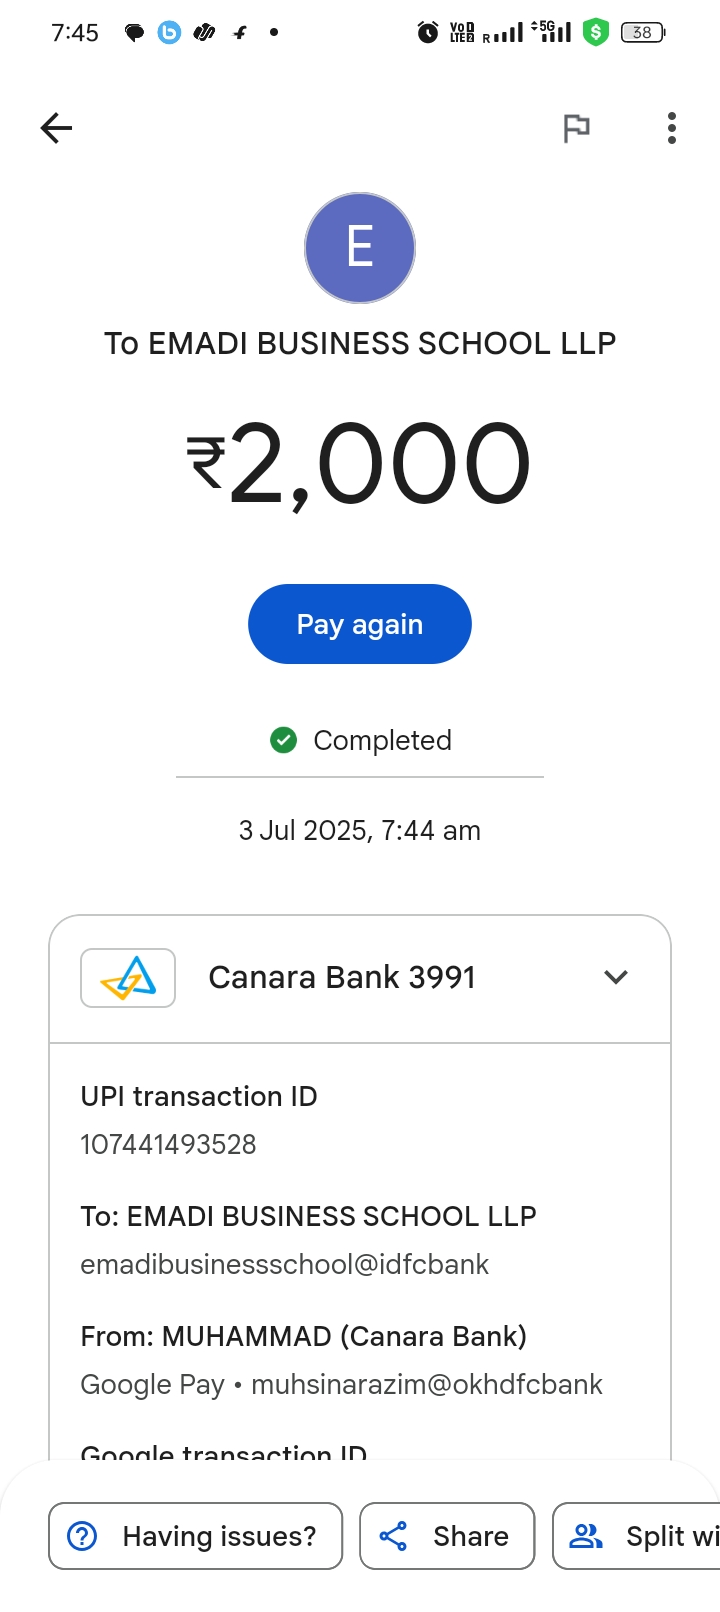Tap the back arrow icon
The image size is (720, 1612).
pos(57,128)
